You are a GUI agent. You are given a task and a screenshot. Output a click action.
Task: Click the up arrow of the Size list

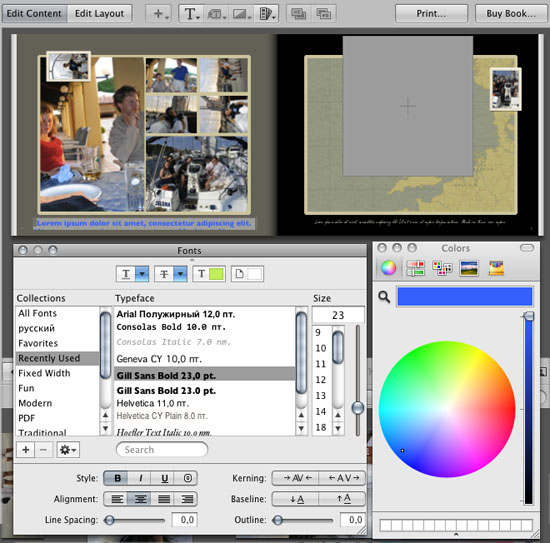[338, 415]
